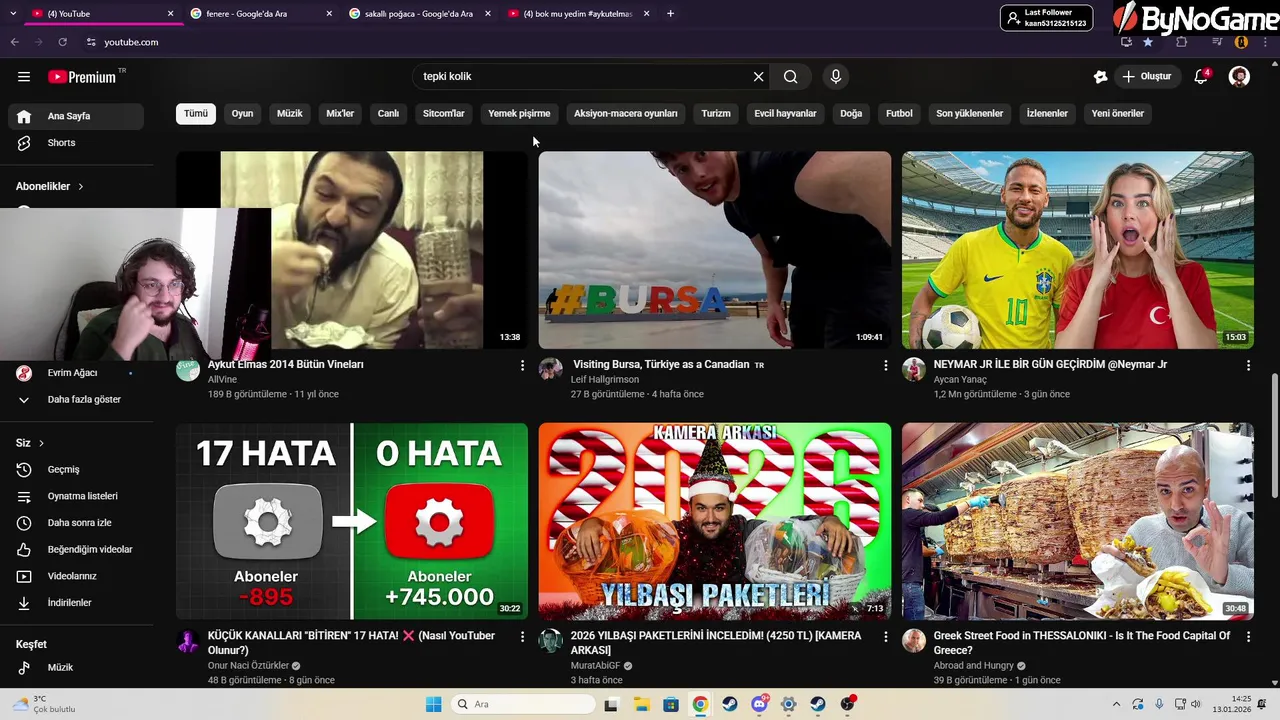
Task: Open the Chrome three-dot menu
Action: [x=1263, y=42]
